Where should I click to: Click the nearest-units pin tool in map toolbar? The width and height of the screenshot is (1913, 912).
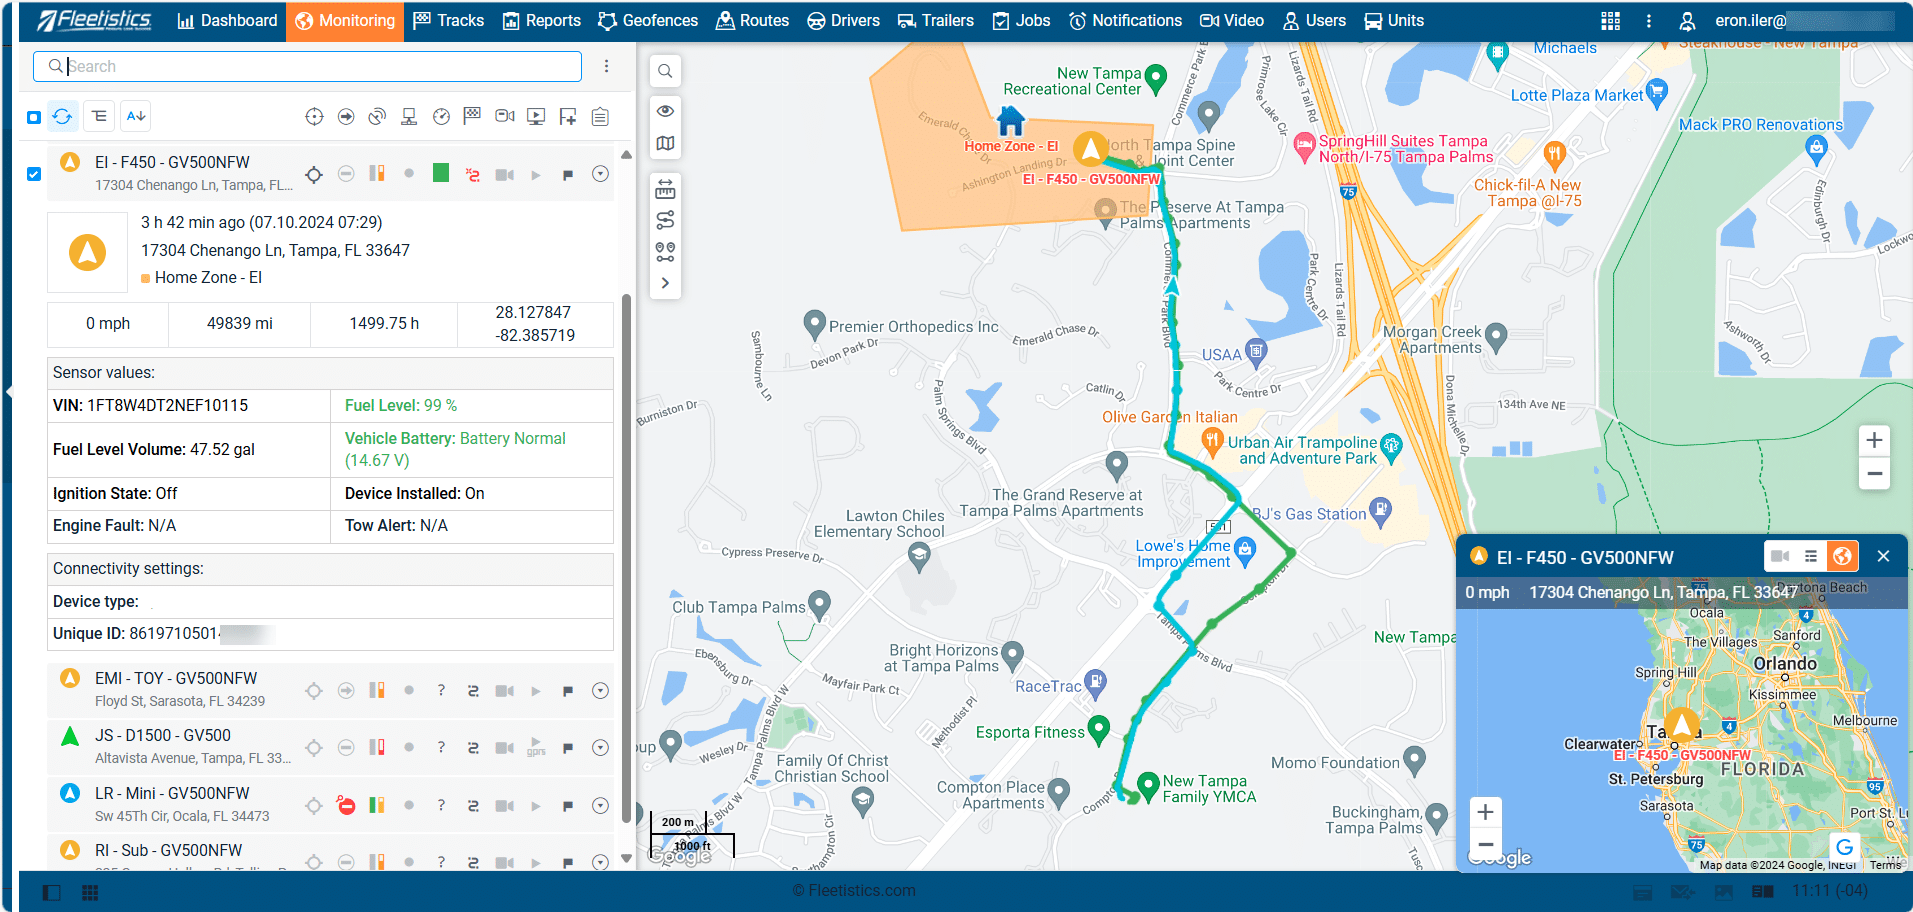[x=665, y=252]
